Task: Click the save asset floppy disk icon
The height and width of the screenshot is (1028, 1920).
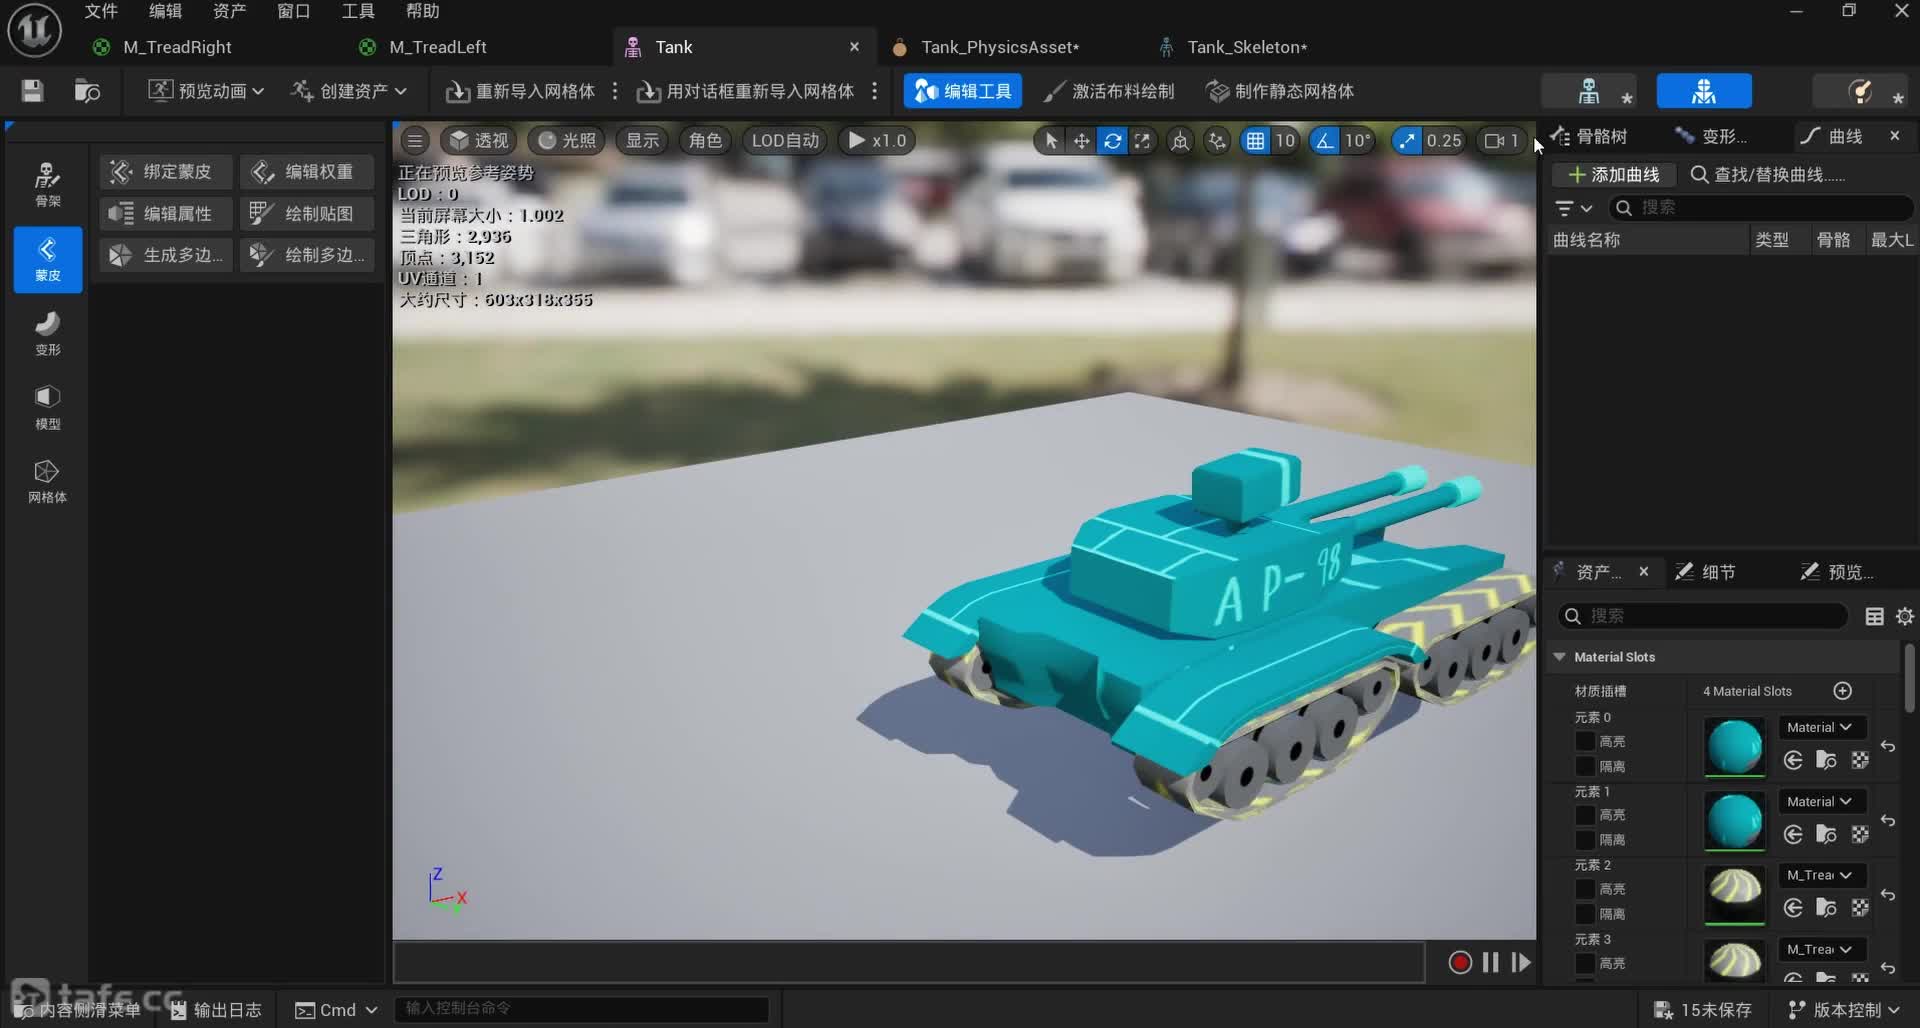Action: point(32,91)
